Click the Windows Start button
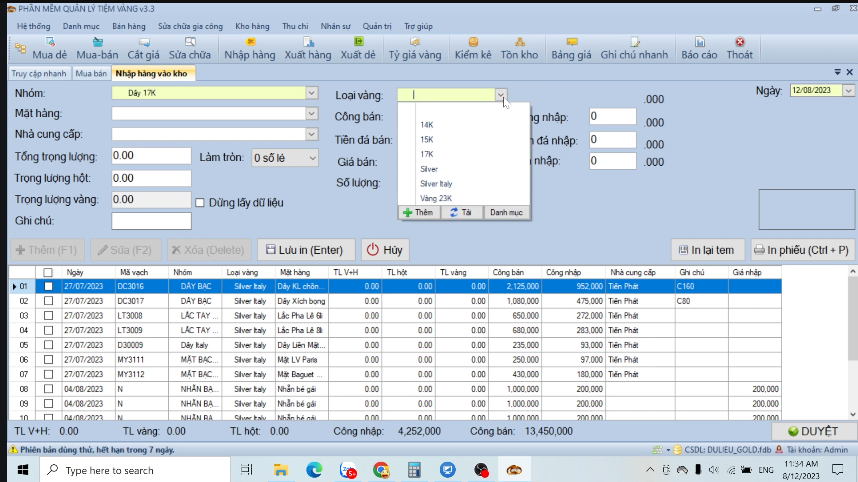 pos(22,470)
